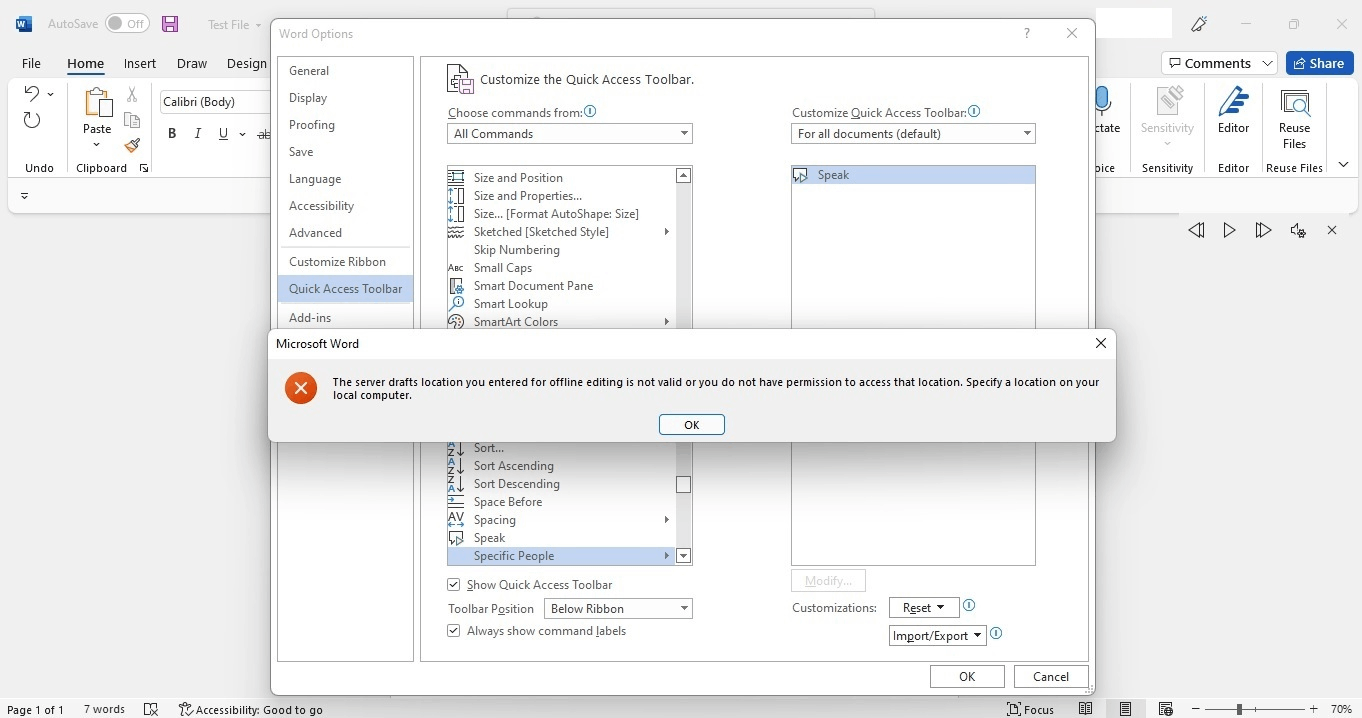
Task: Click the Cut scissors icon
Action: pyautogui.click(x=132, y=95)
